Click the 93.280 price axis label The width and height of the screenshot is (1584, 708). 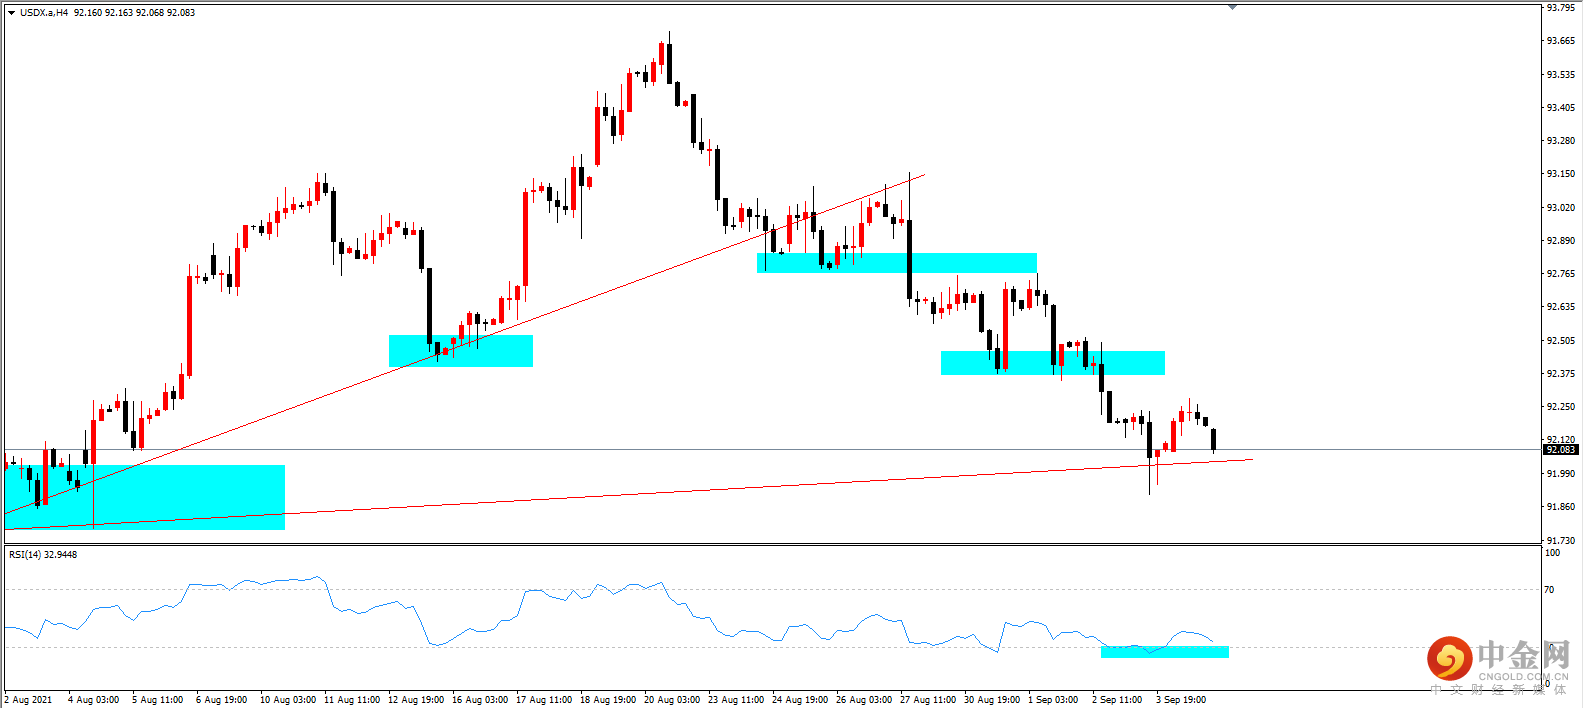[1560, 140]
